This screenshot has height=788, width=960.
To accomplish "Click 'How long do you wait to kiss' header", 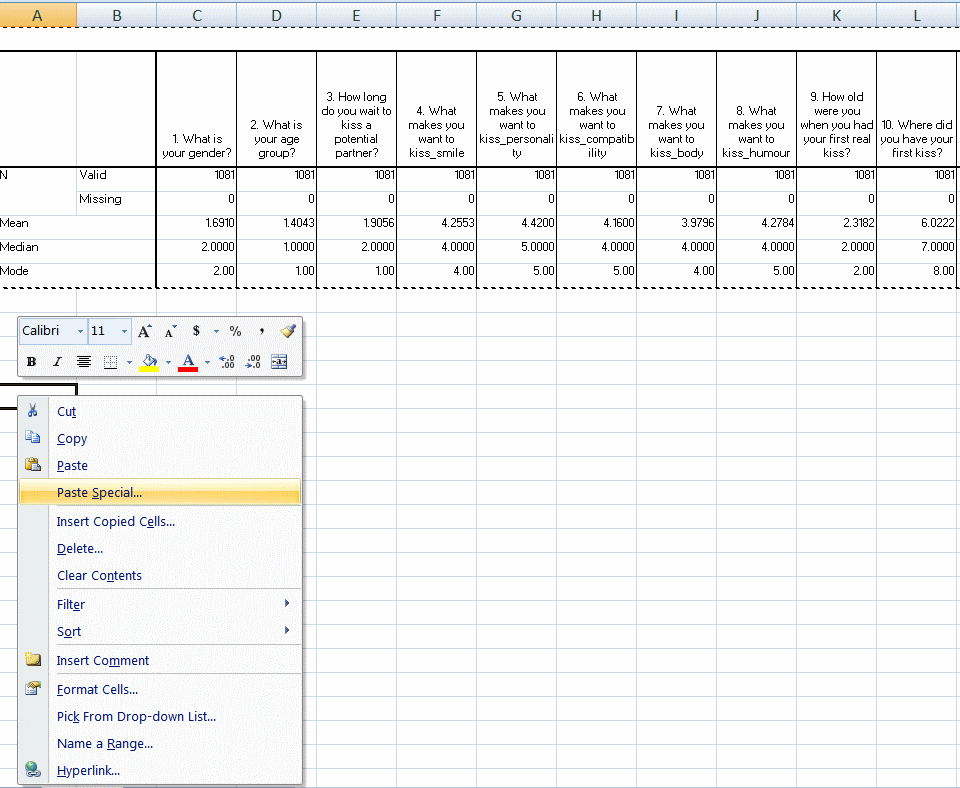I will (x=356, y=109).
